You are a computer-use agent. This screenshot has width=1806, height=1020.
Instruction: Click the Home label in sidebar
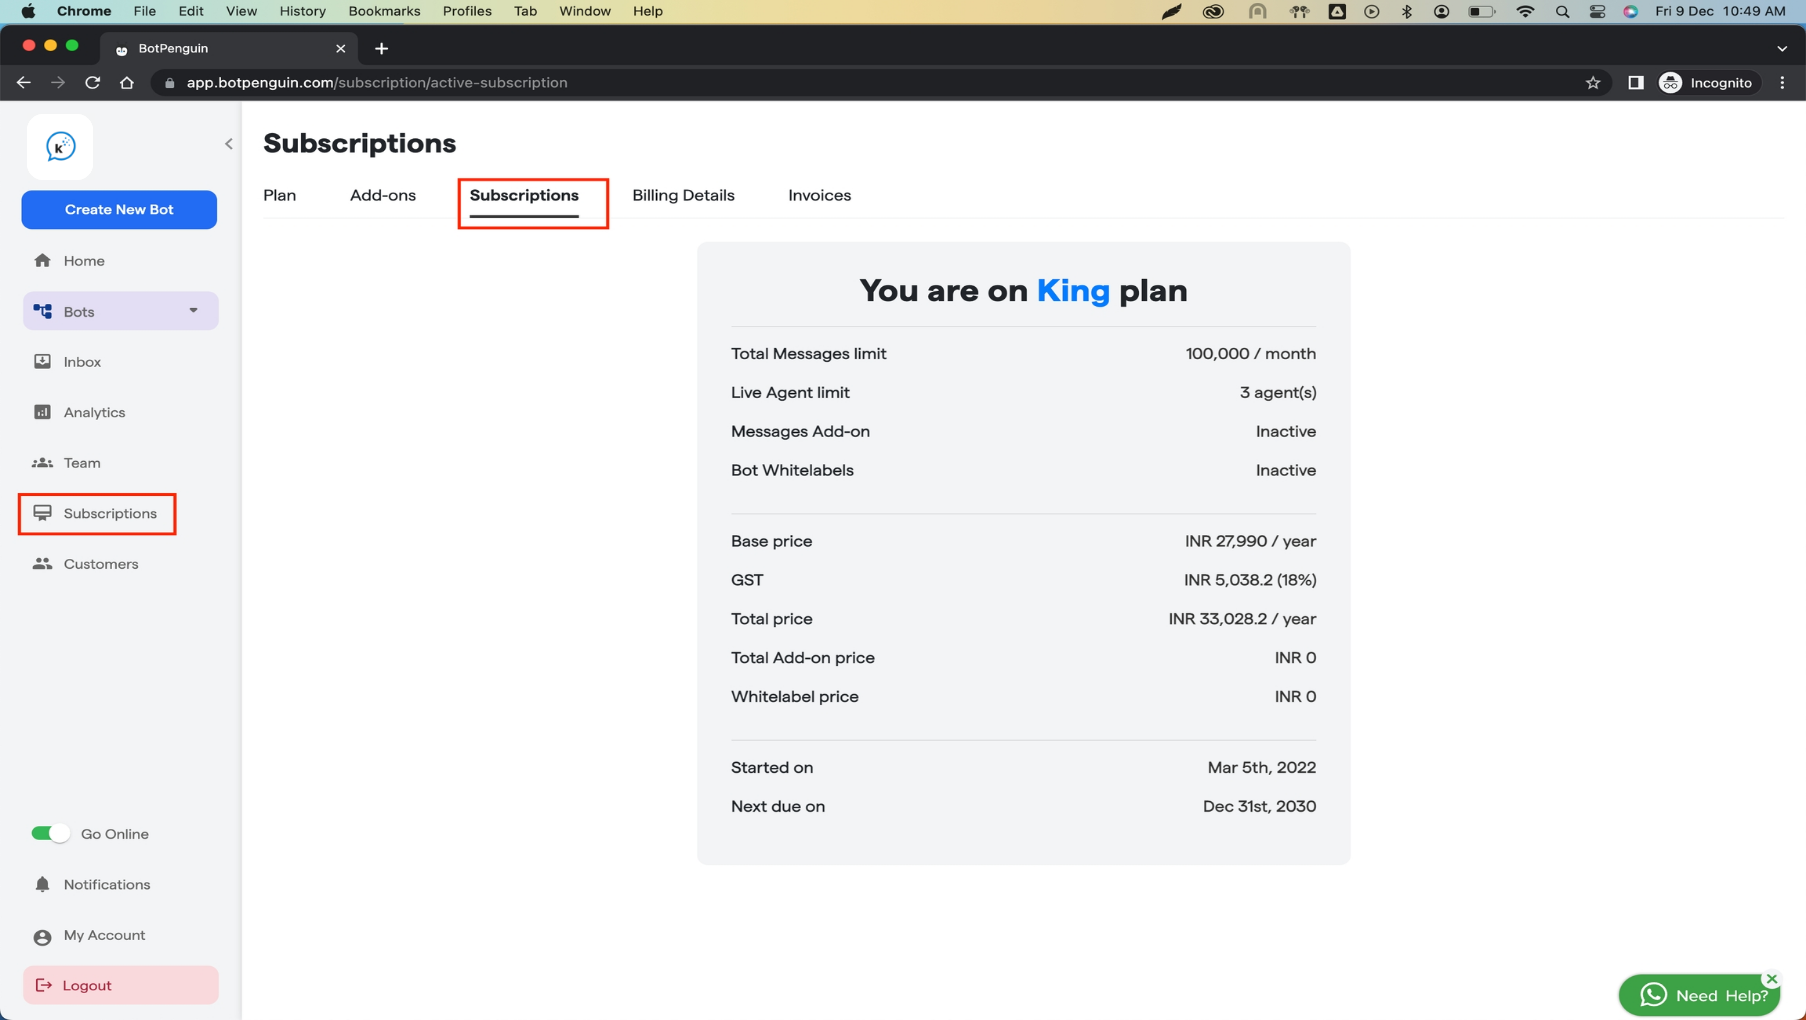pyautogui.click(x=84, y=261)
